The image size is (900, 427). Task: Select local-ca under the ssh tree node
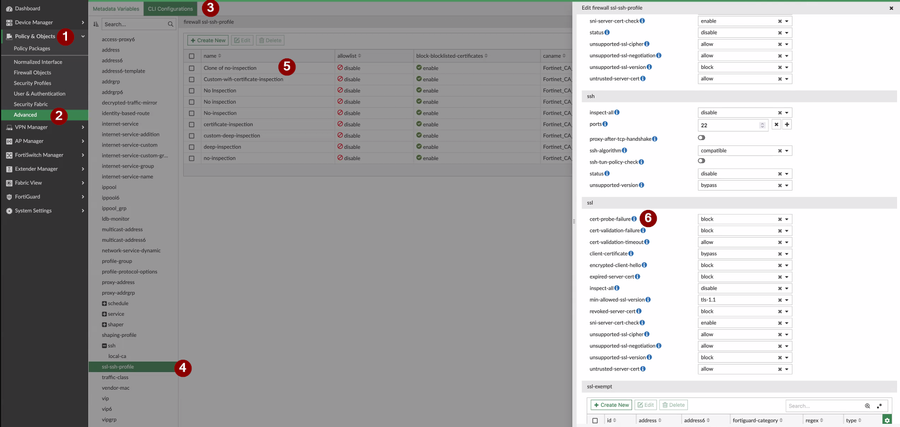coord(117,356)
